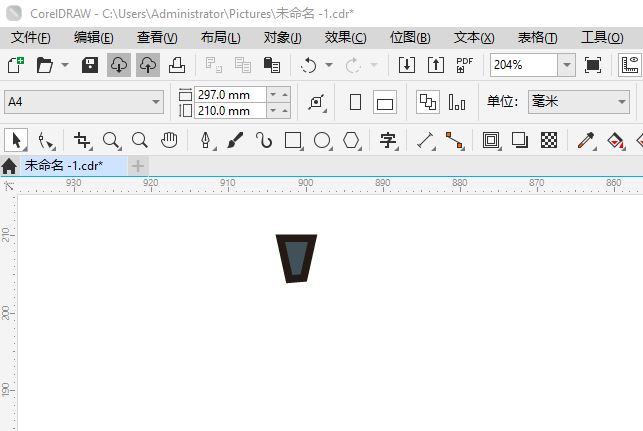Image resolution: width=643 pixels, height=431 pixels.
Task: Open the 表格(T) menu
Action: tap(538, 38)
